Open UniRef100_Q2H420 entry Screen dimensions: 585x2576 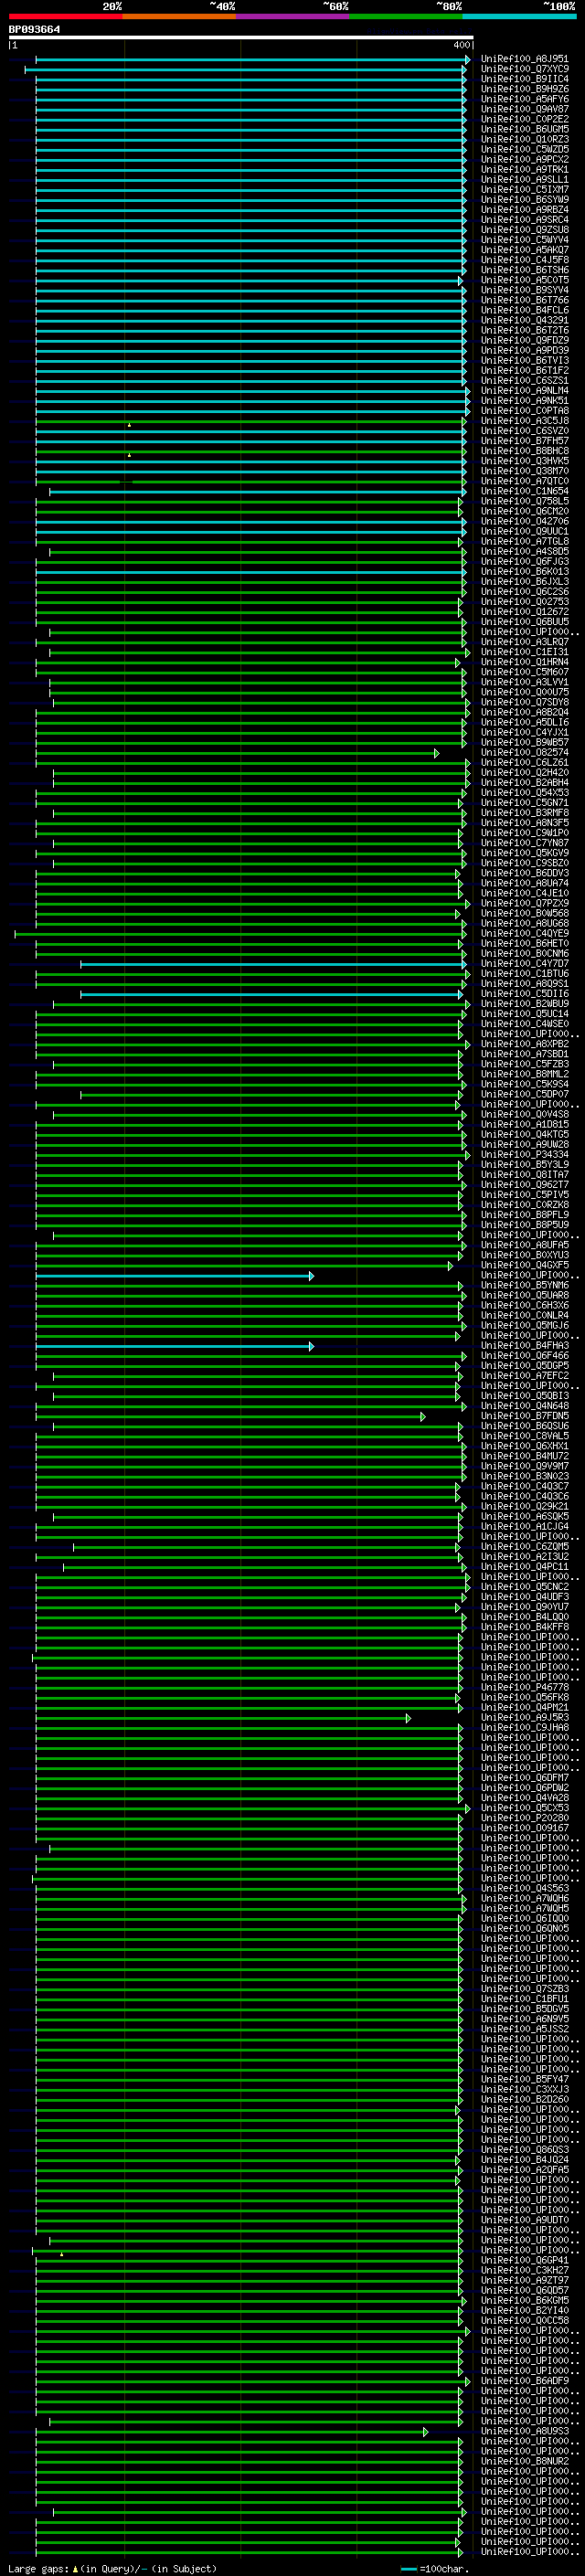(525, 772)
